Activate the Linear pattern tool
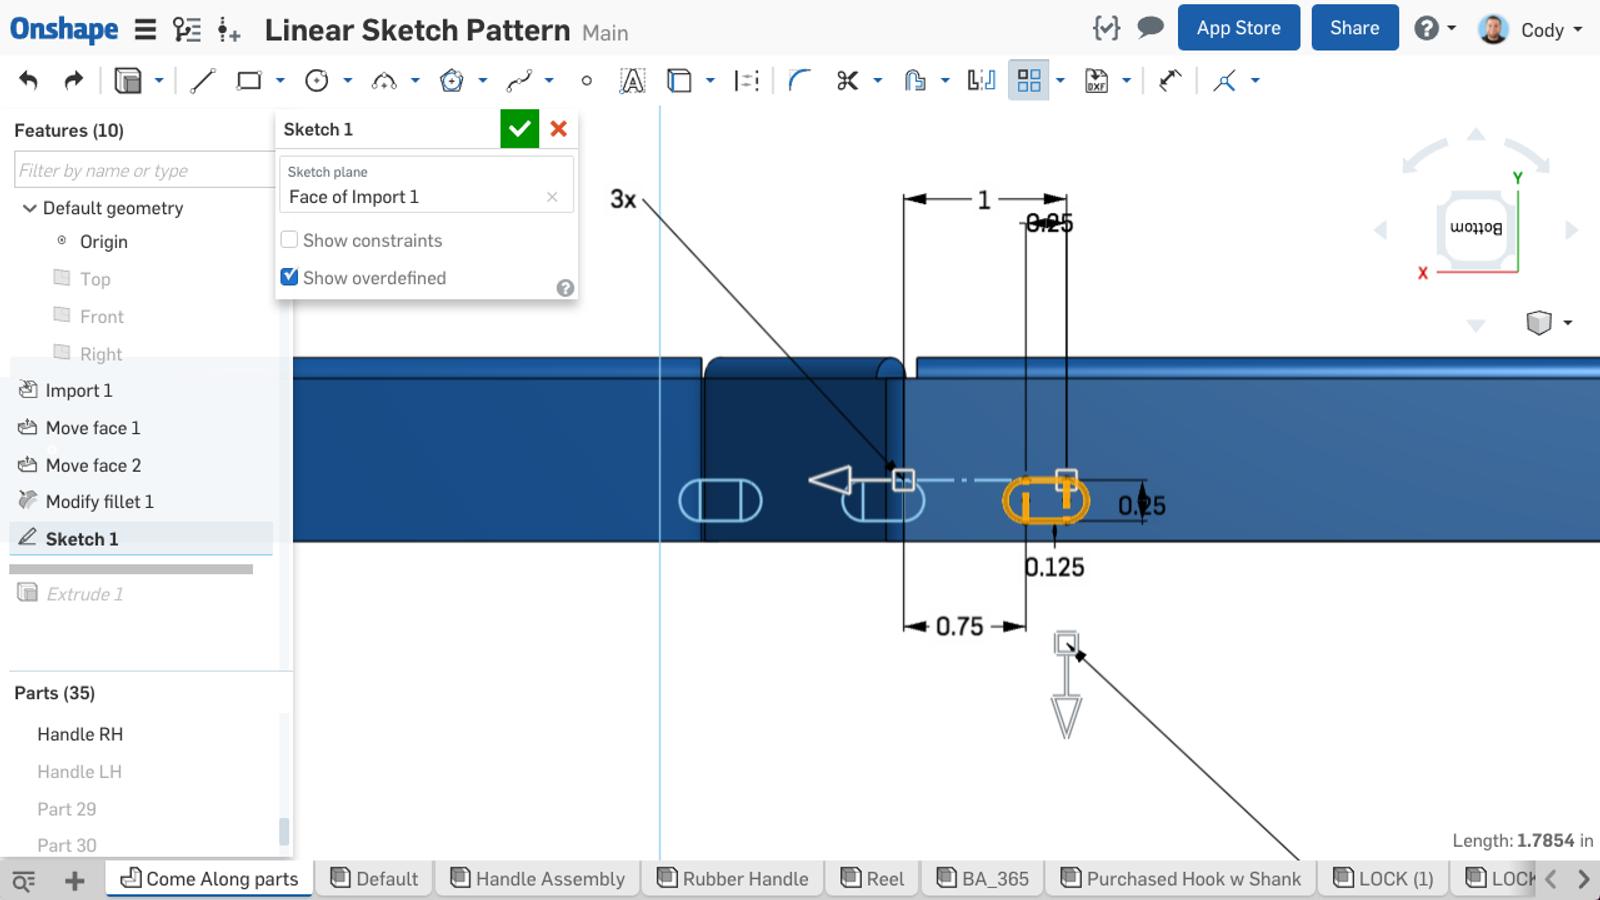This screenshot has width=1600, height=900. [x=1028, y=81]
